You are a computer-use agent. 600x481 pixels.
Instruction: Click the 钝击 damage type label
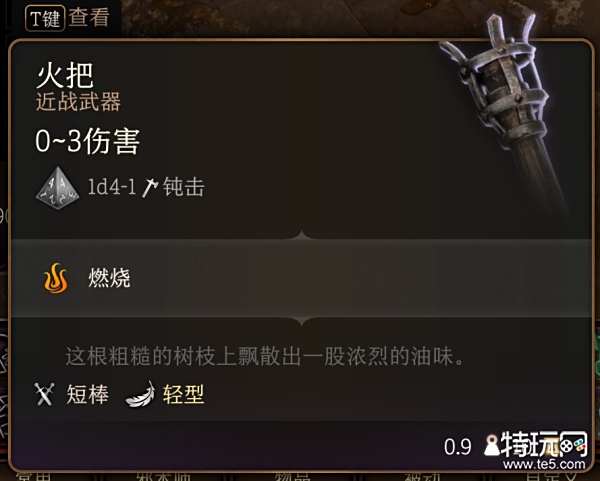[184, 187]
